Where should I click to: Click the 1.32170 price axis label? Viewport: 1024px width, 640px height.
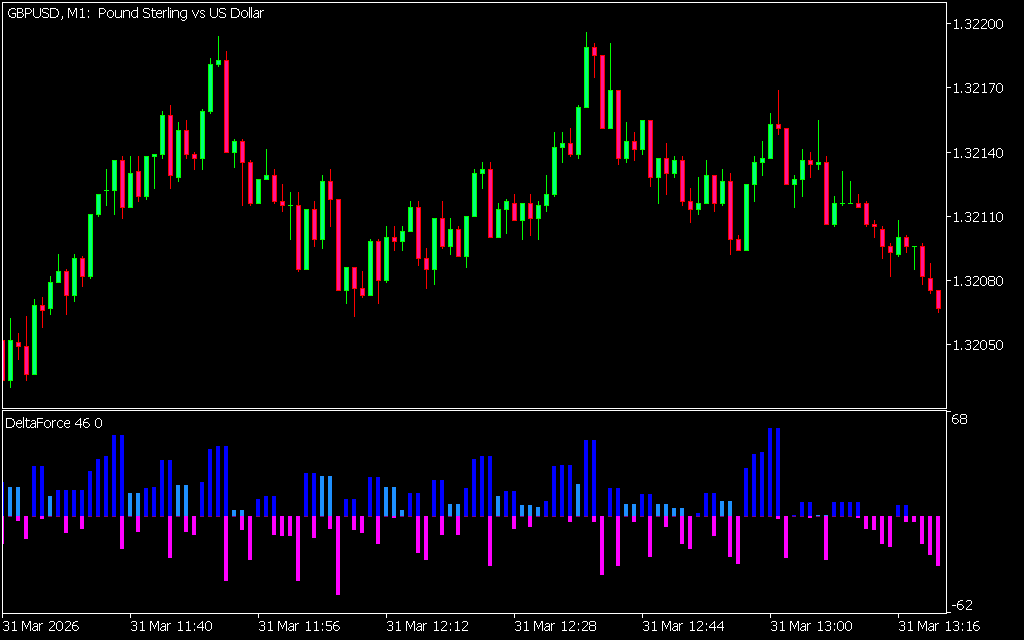tap(980, 89)
